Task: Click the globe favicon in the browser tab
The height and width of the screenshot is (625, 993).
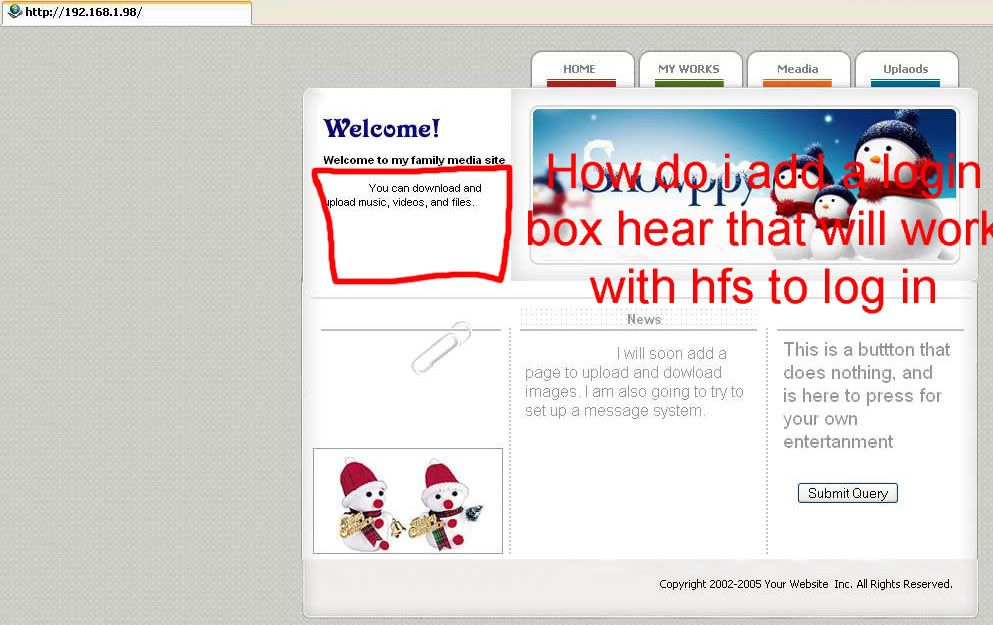Action: 13,12
